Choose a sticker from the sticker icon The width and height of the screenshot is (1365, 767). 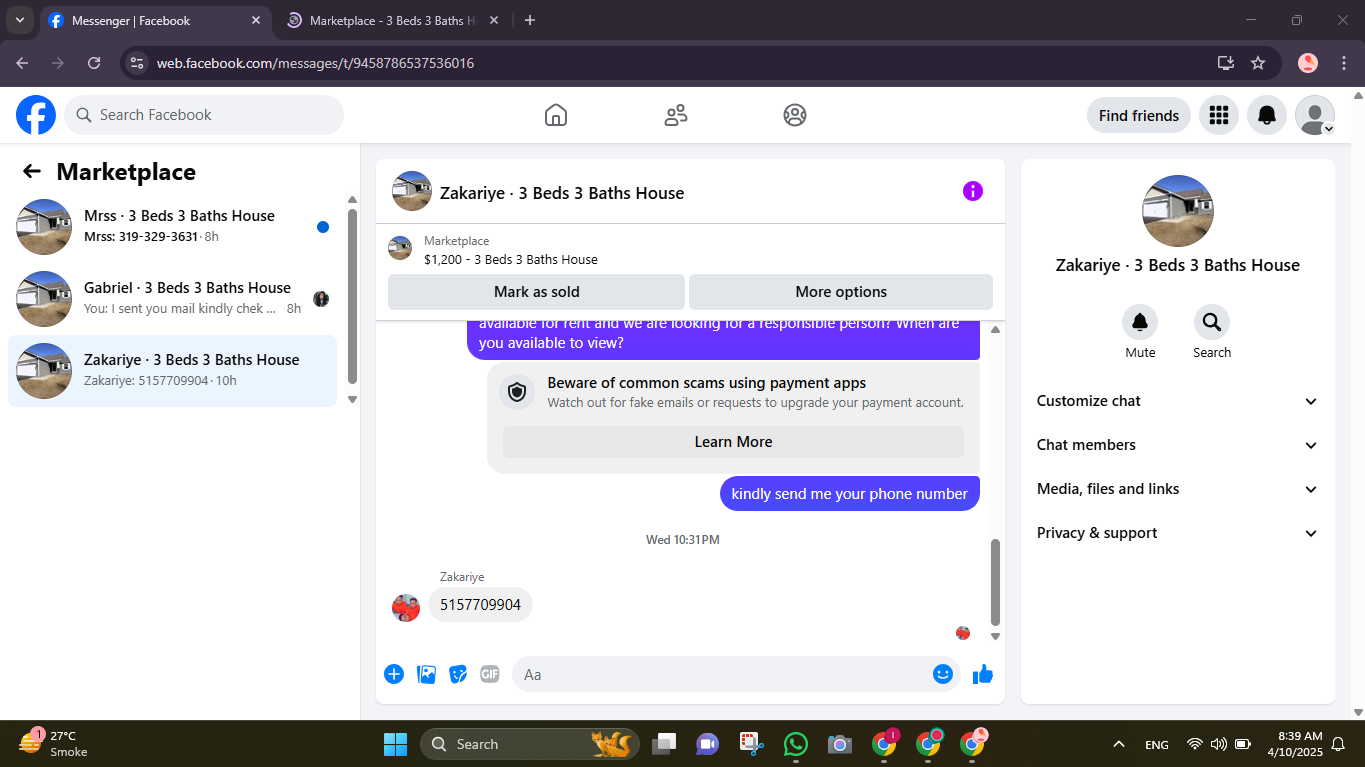click(x=458, y=674)
